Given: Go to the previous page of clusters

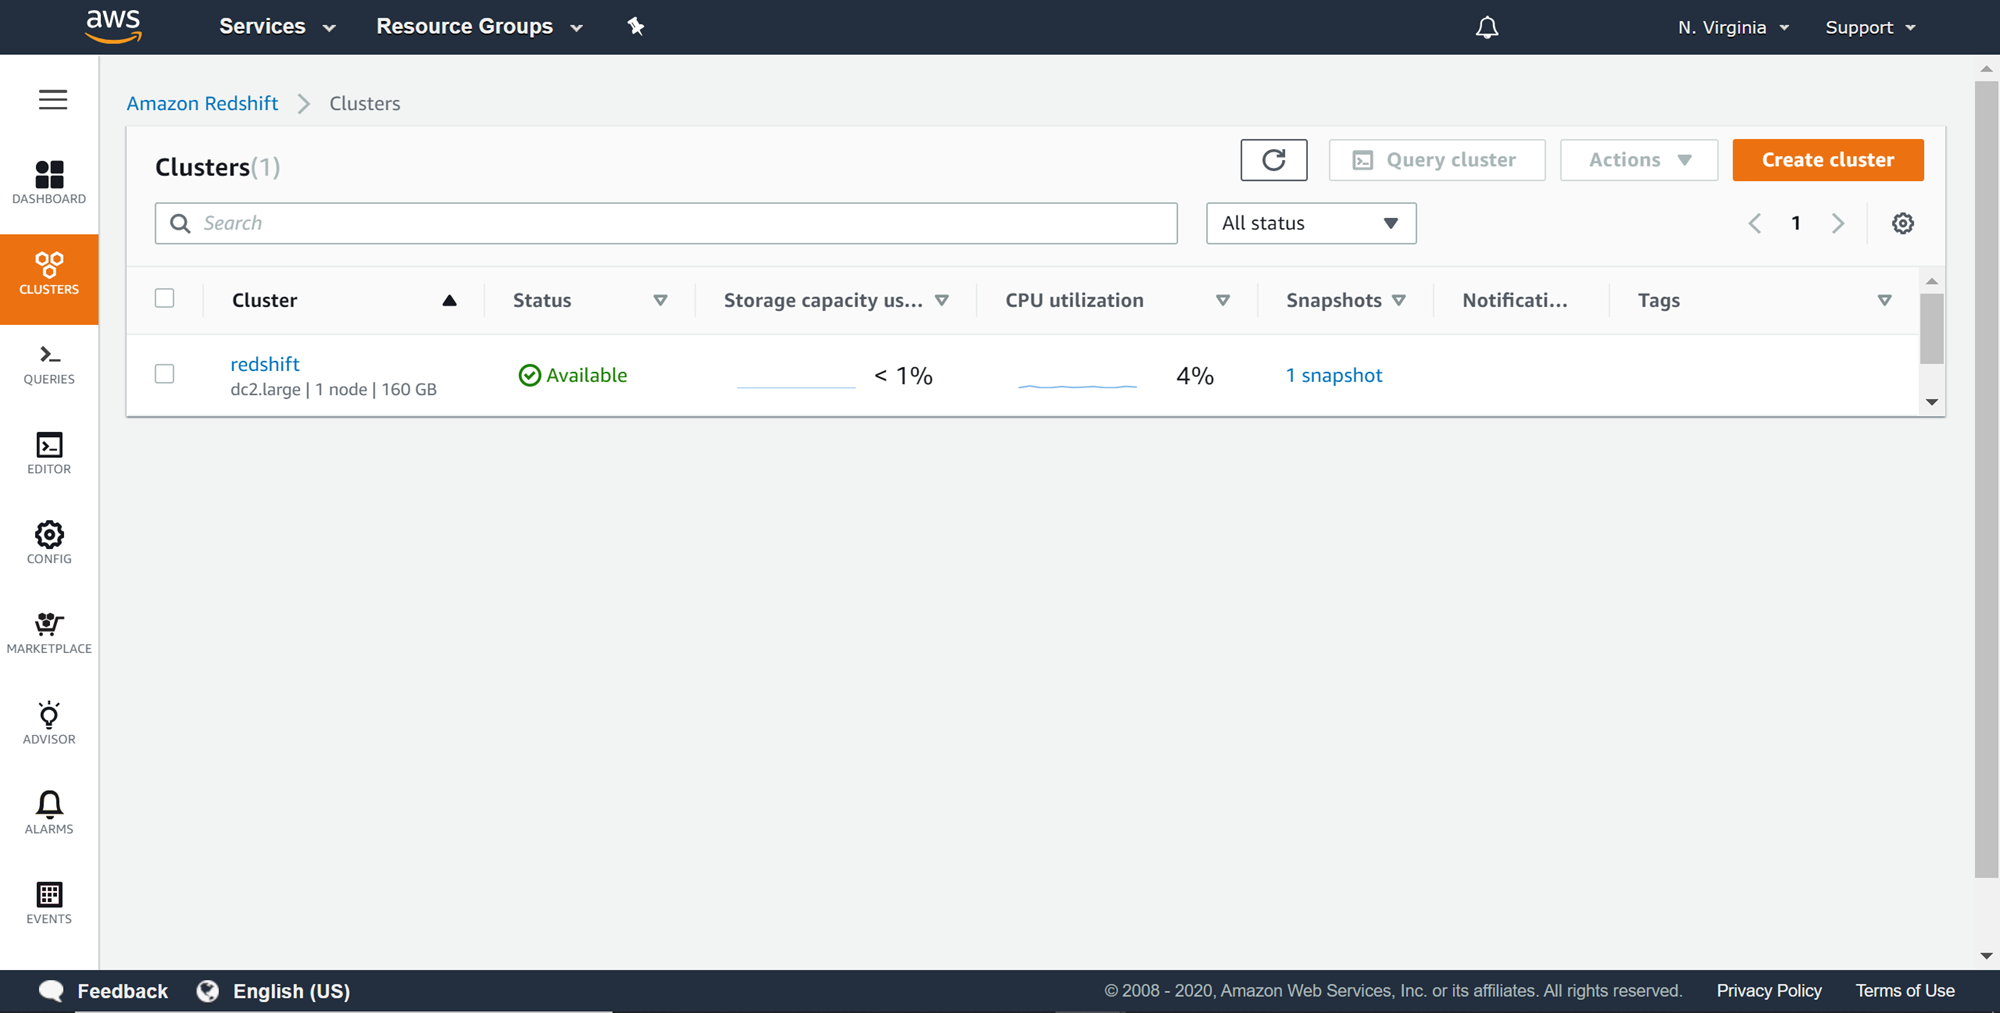Looking at the screenshot, I should click(x=1755, y=223).
